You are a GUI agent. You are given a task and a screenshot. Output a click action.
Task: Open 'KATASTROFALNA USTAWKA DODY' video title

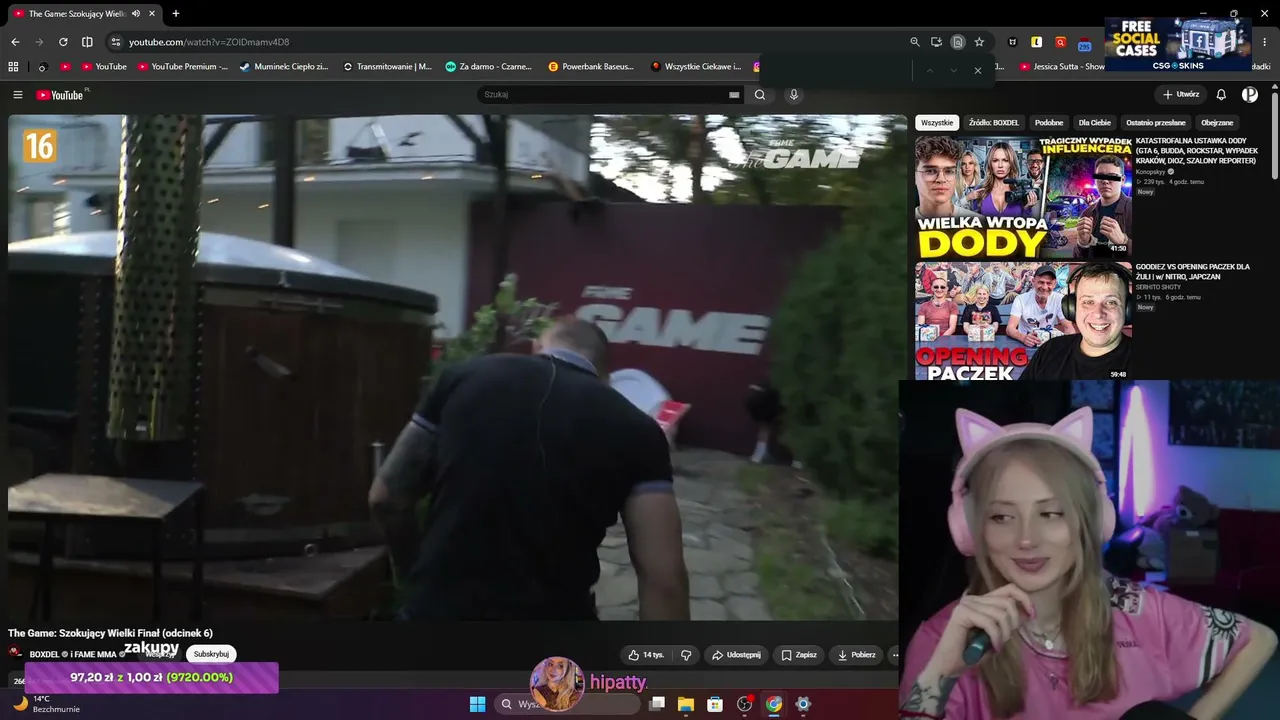pos(1197,151)
